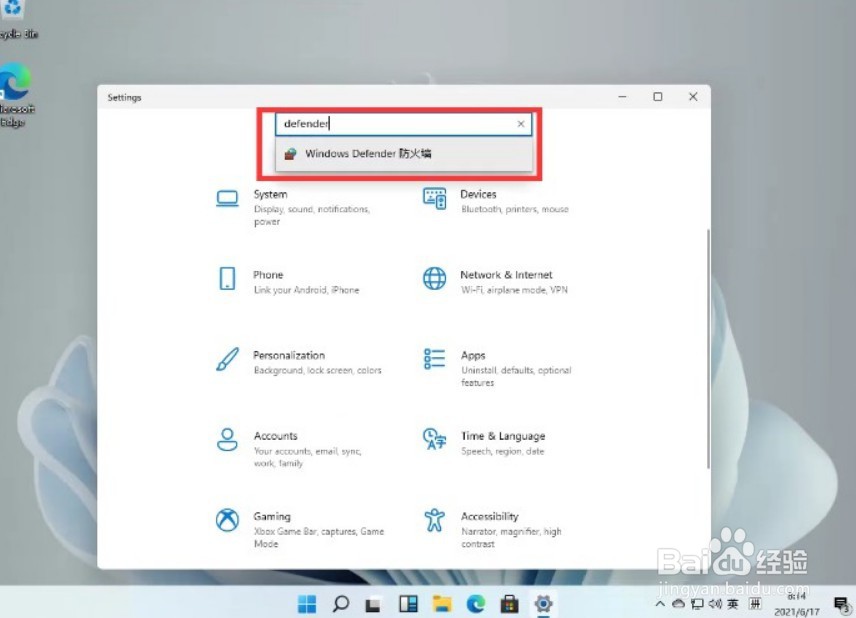Close the Settings window

[x=693, y=97]
